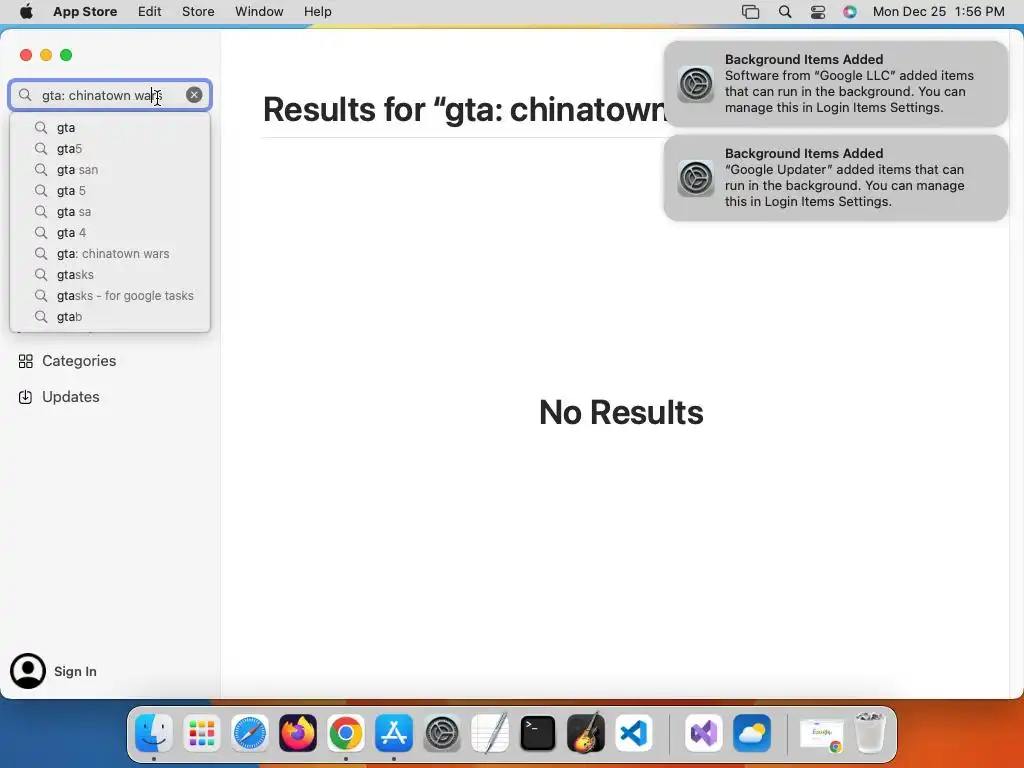Viewport: 1024px width, 768px height.
Task: Click the App Store icon in the Dock
Action: [394, 733]
